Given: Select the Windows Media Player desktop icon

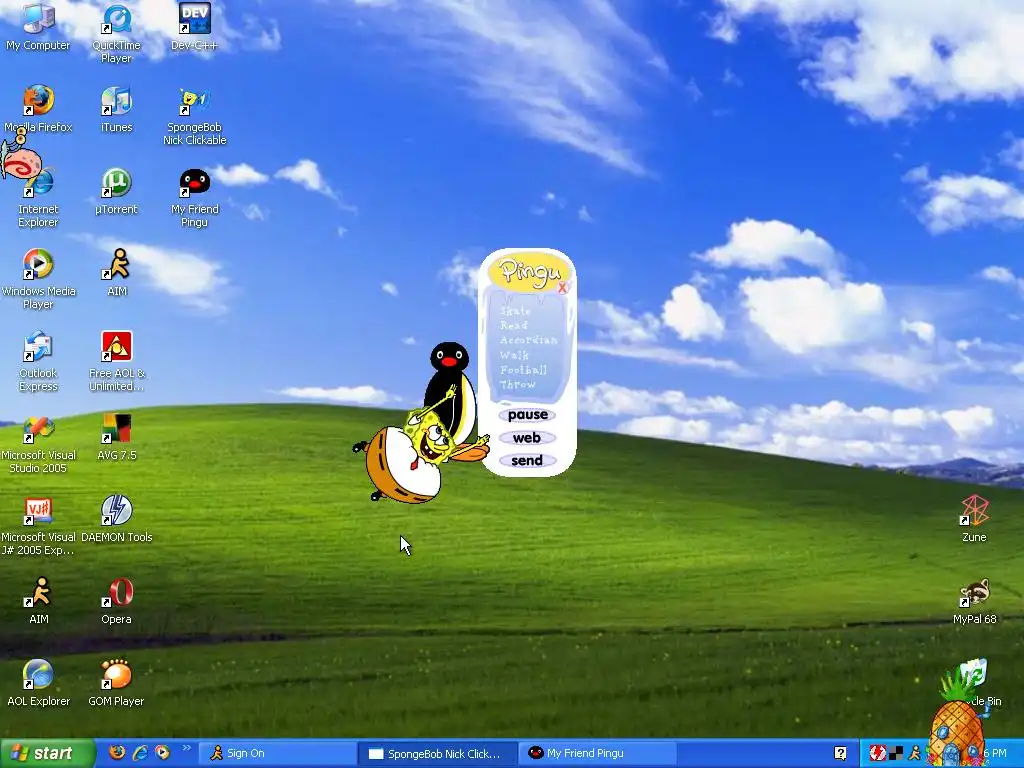Looking at the screenshot, I should [x=38, y=279].
